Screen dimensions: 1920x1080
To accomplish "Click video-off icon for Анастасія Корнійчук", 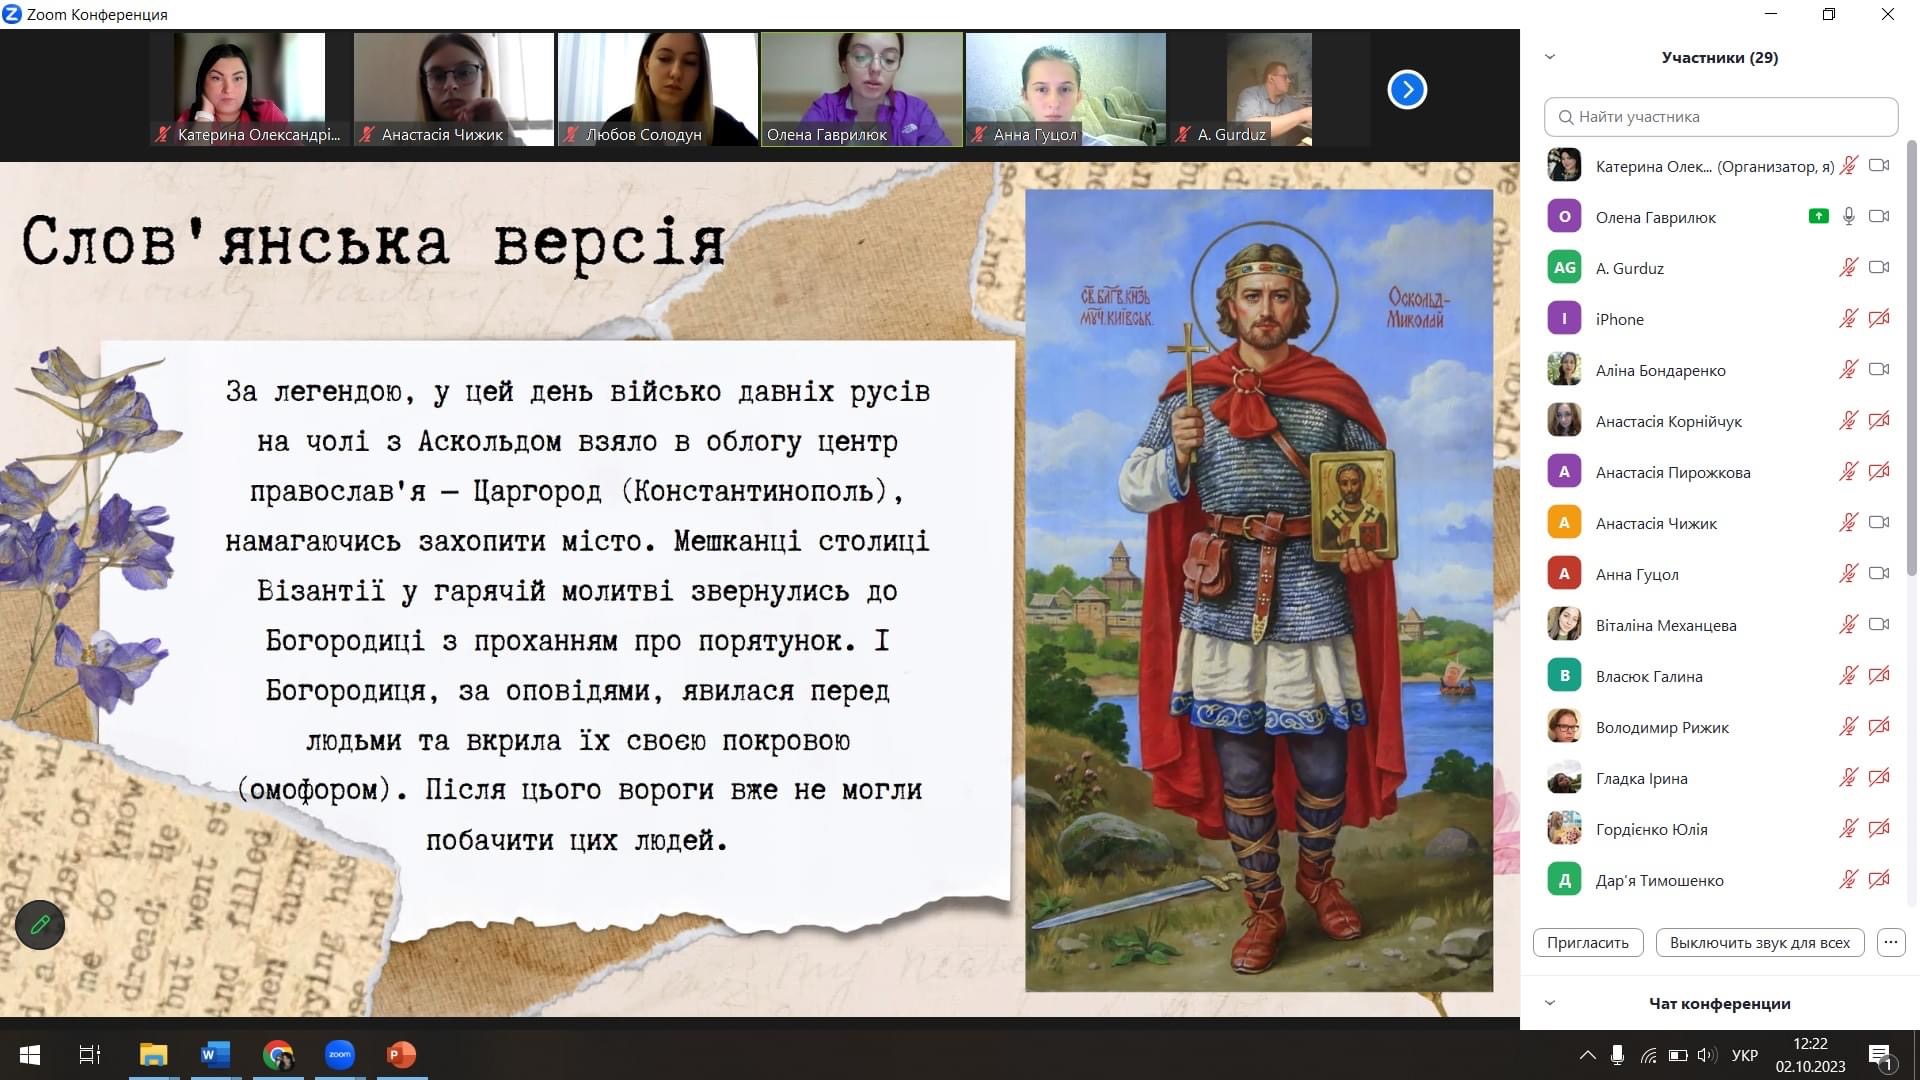I will pos(1879,420).
